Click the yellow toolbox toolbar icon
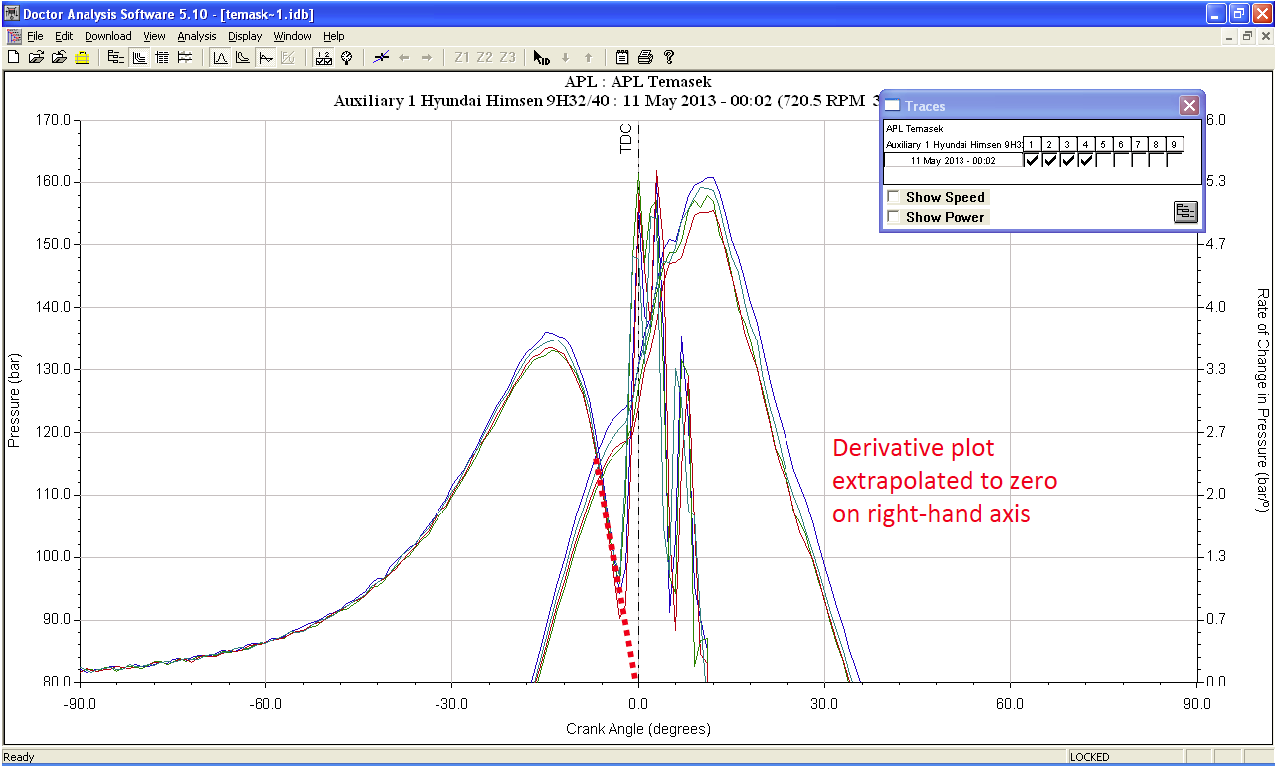The image size is (1277, 767). point(82,57)
